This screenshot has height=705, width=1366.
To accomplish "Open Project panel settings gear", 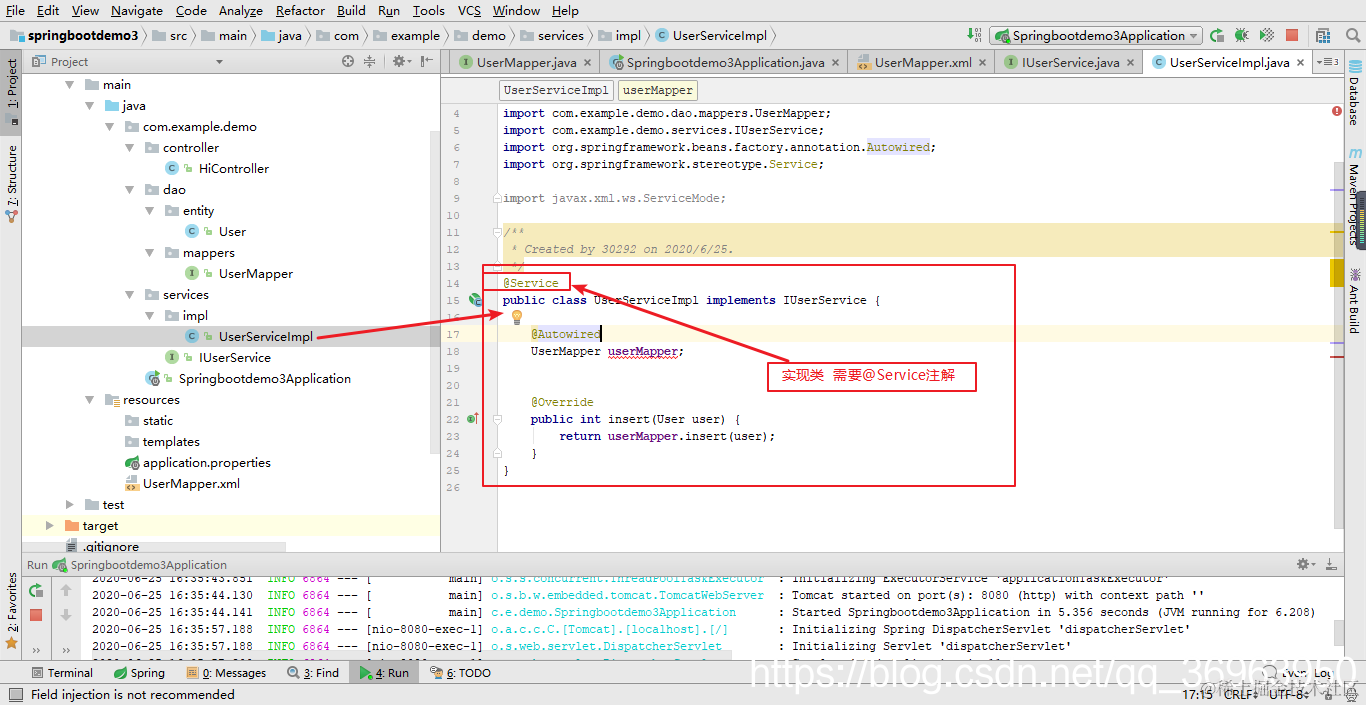I will tap(400, 61).
